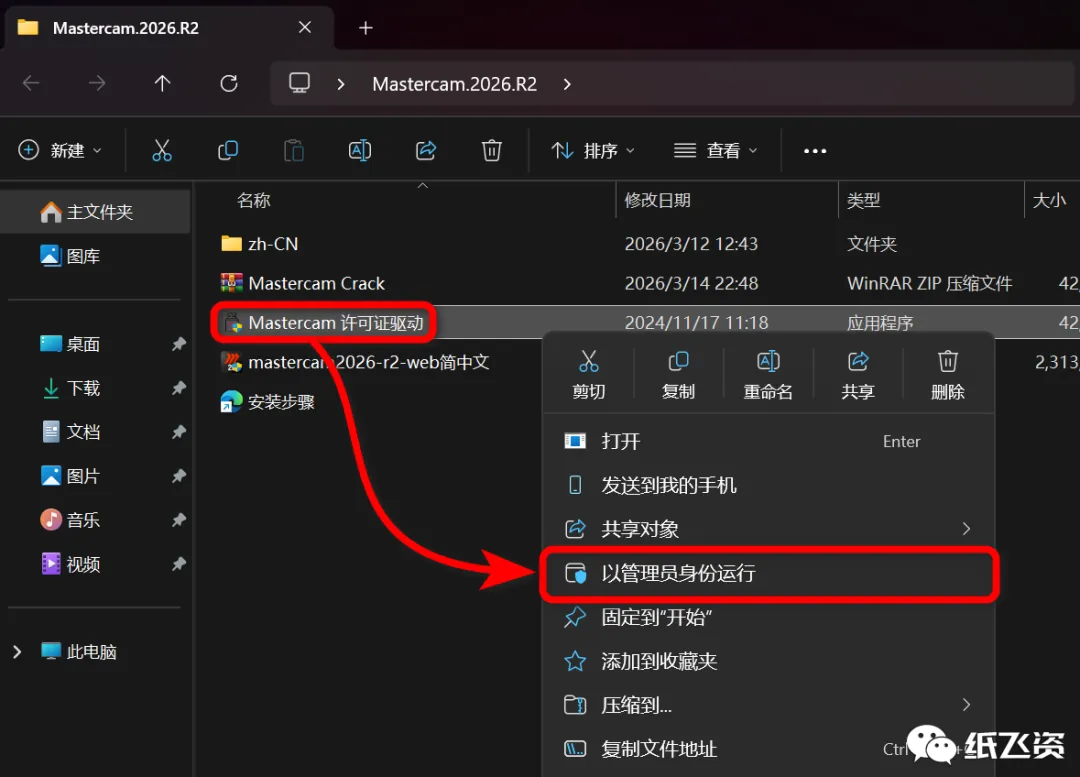Go up one folder level
This screenshot has width=1080, height=777.
click(163, 83)
